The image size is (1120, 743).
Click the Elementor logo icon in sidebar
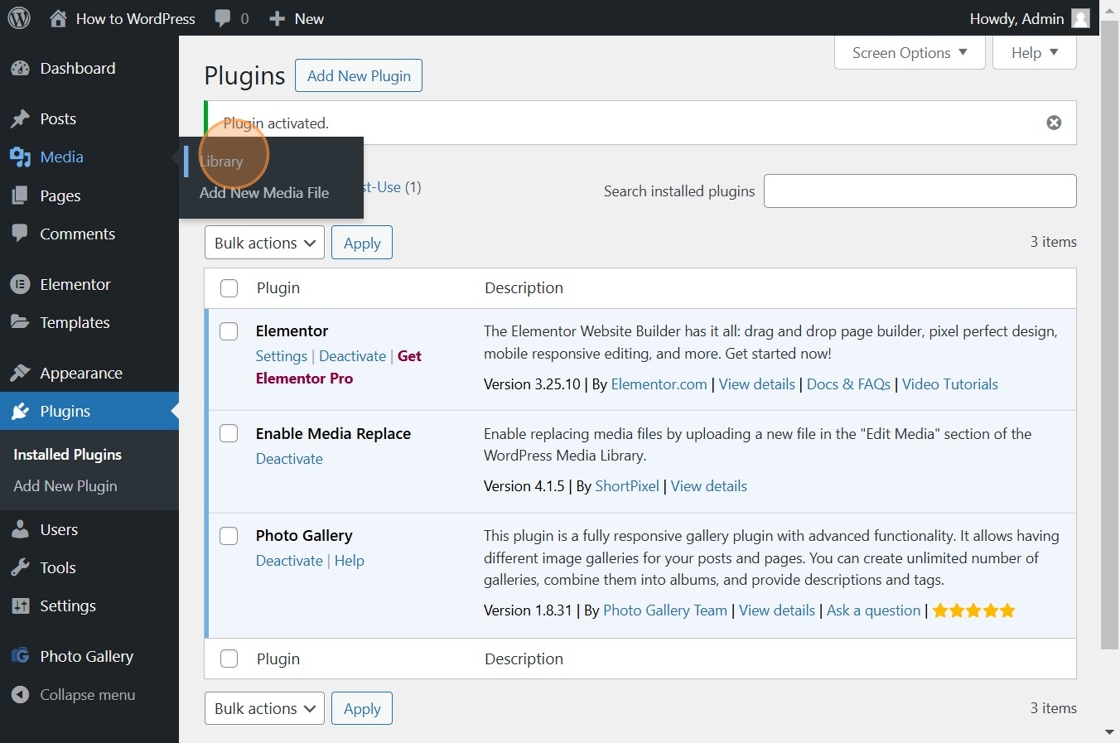coord(21,284)
